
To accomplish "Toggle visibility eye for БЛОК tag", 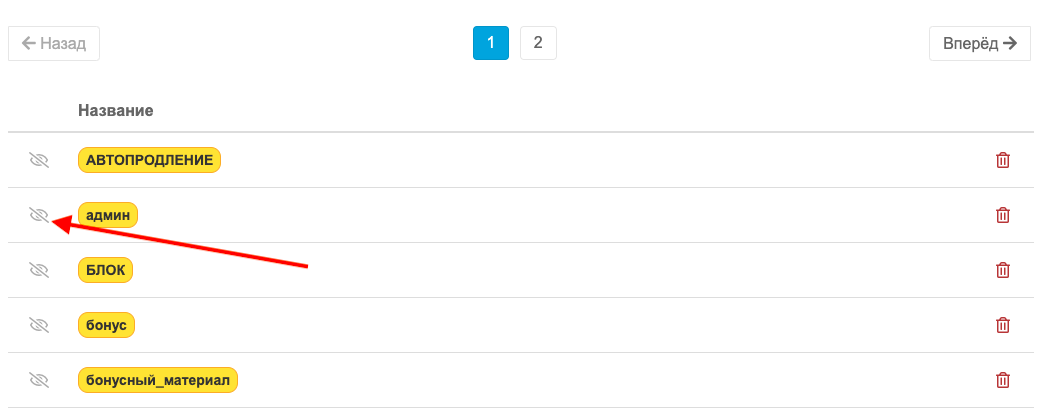I will click(39, 270).
